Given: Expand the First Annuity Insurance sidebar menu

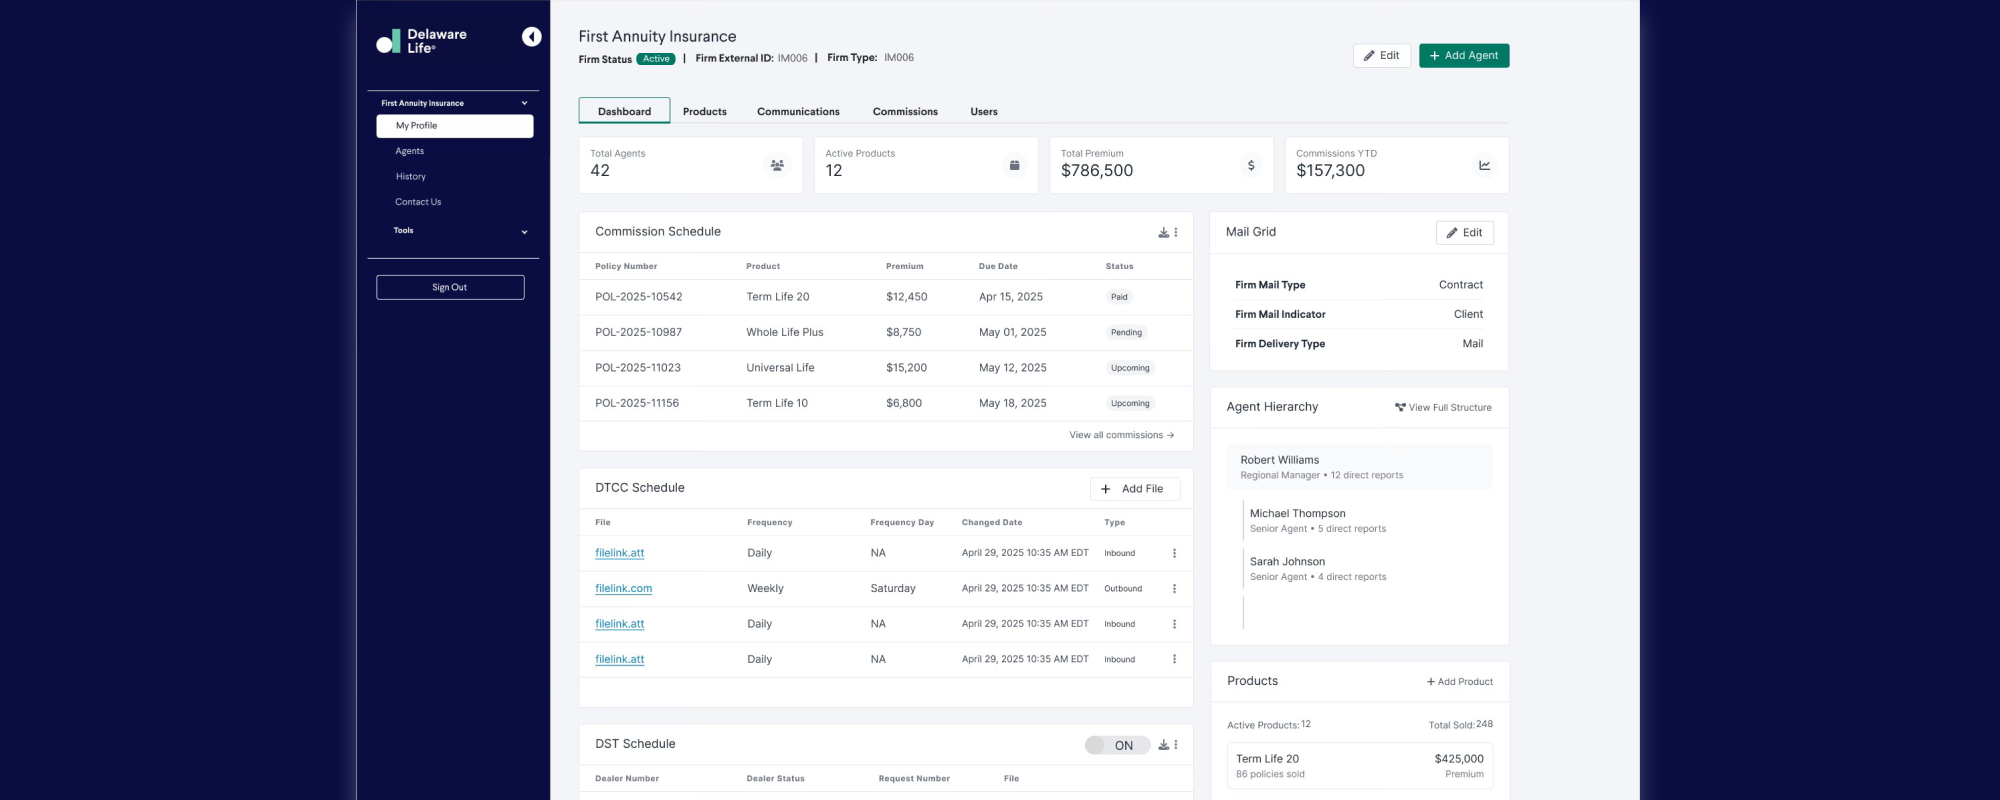Looking at the screenshot, I should coord(524,103).
